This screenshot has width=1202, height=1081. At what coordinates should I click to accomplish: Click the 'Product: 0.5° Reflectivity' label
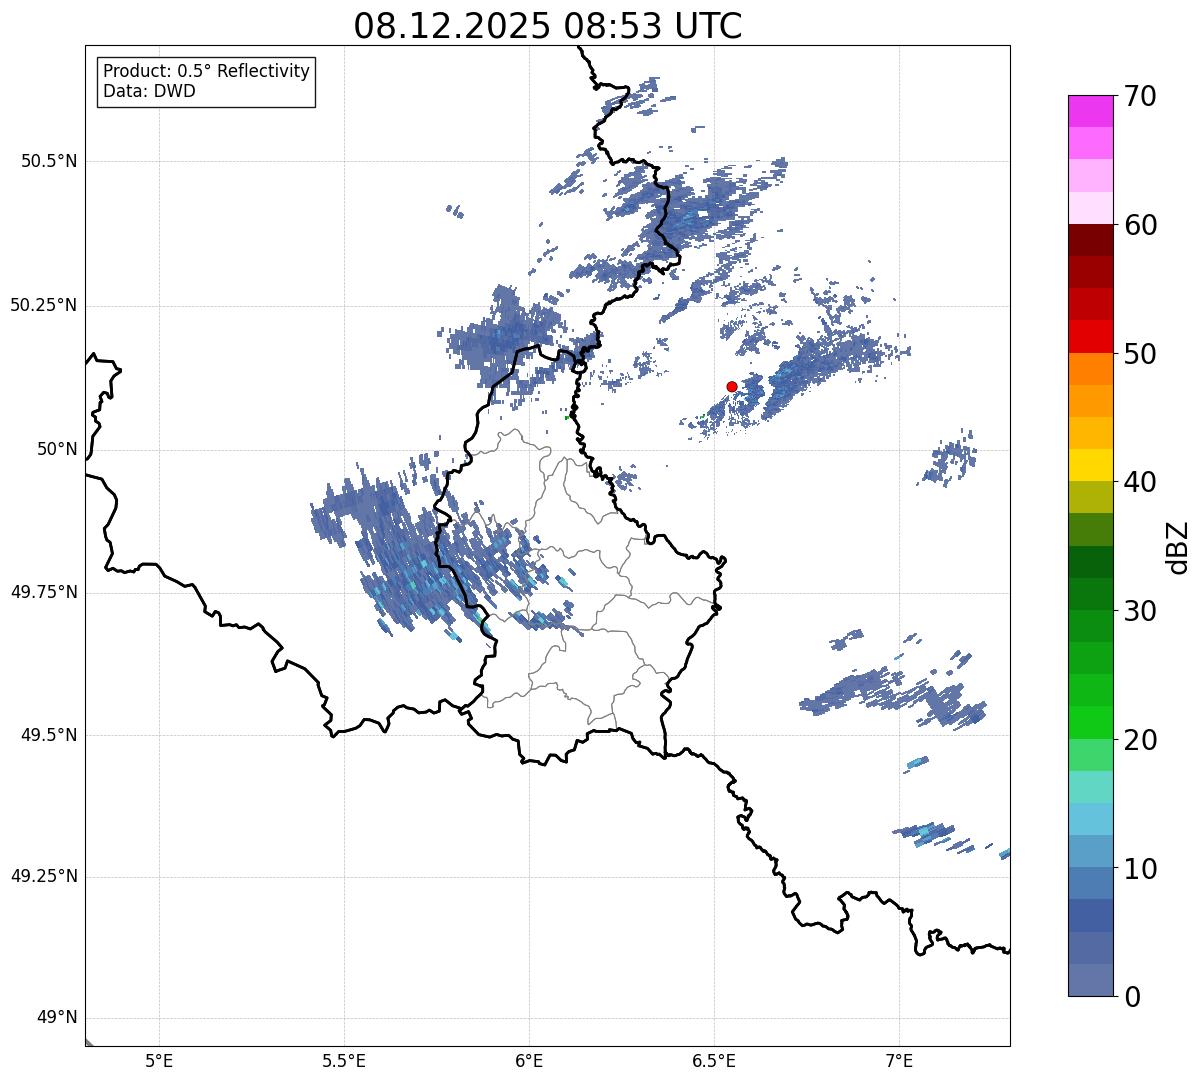[207, 72]
